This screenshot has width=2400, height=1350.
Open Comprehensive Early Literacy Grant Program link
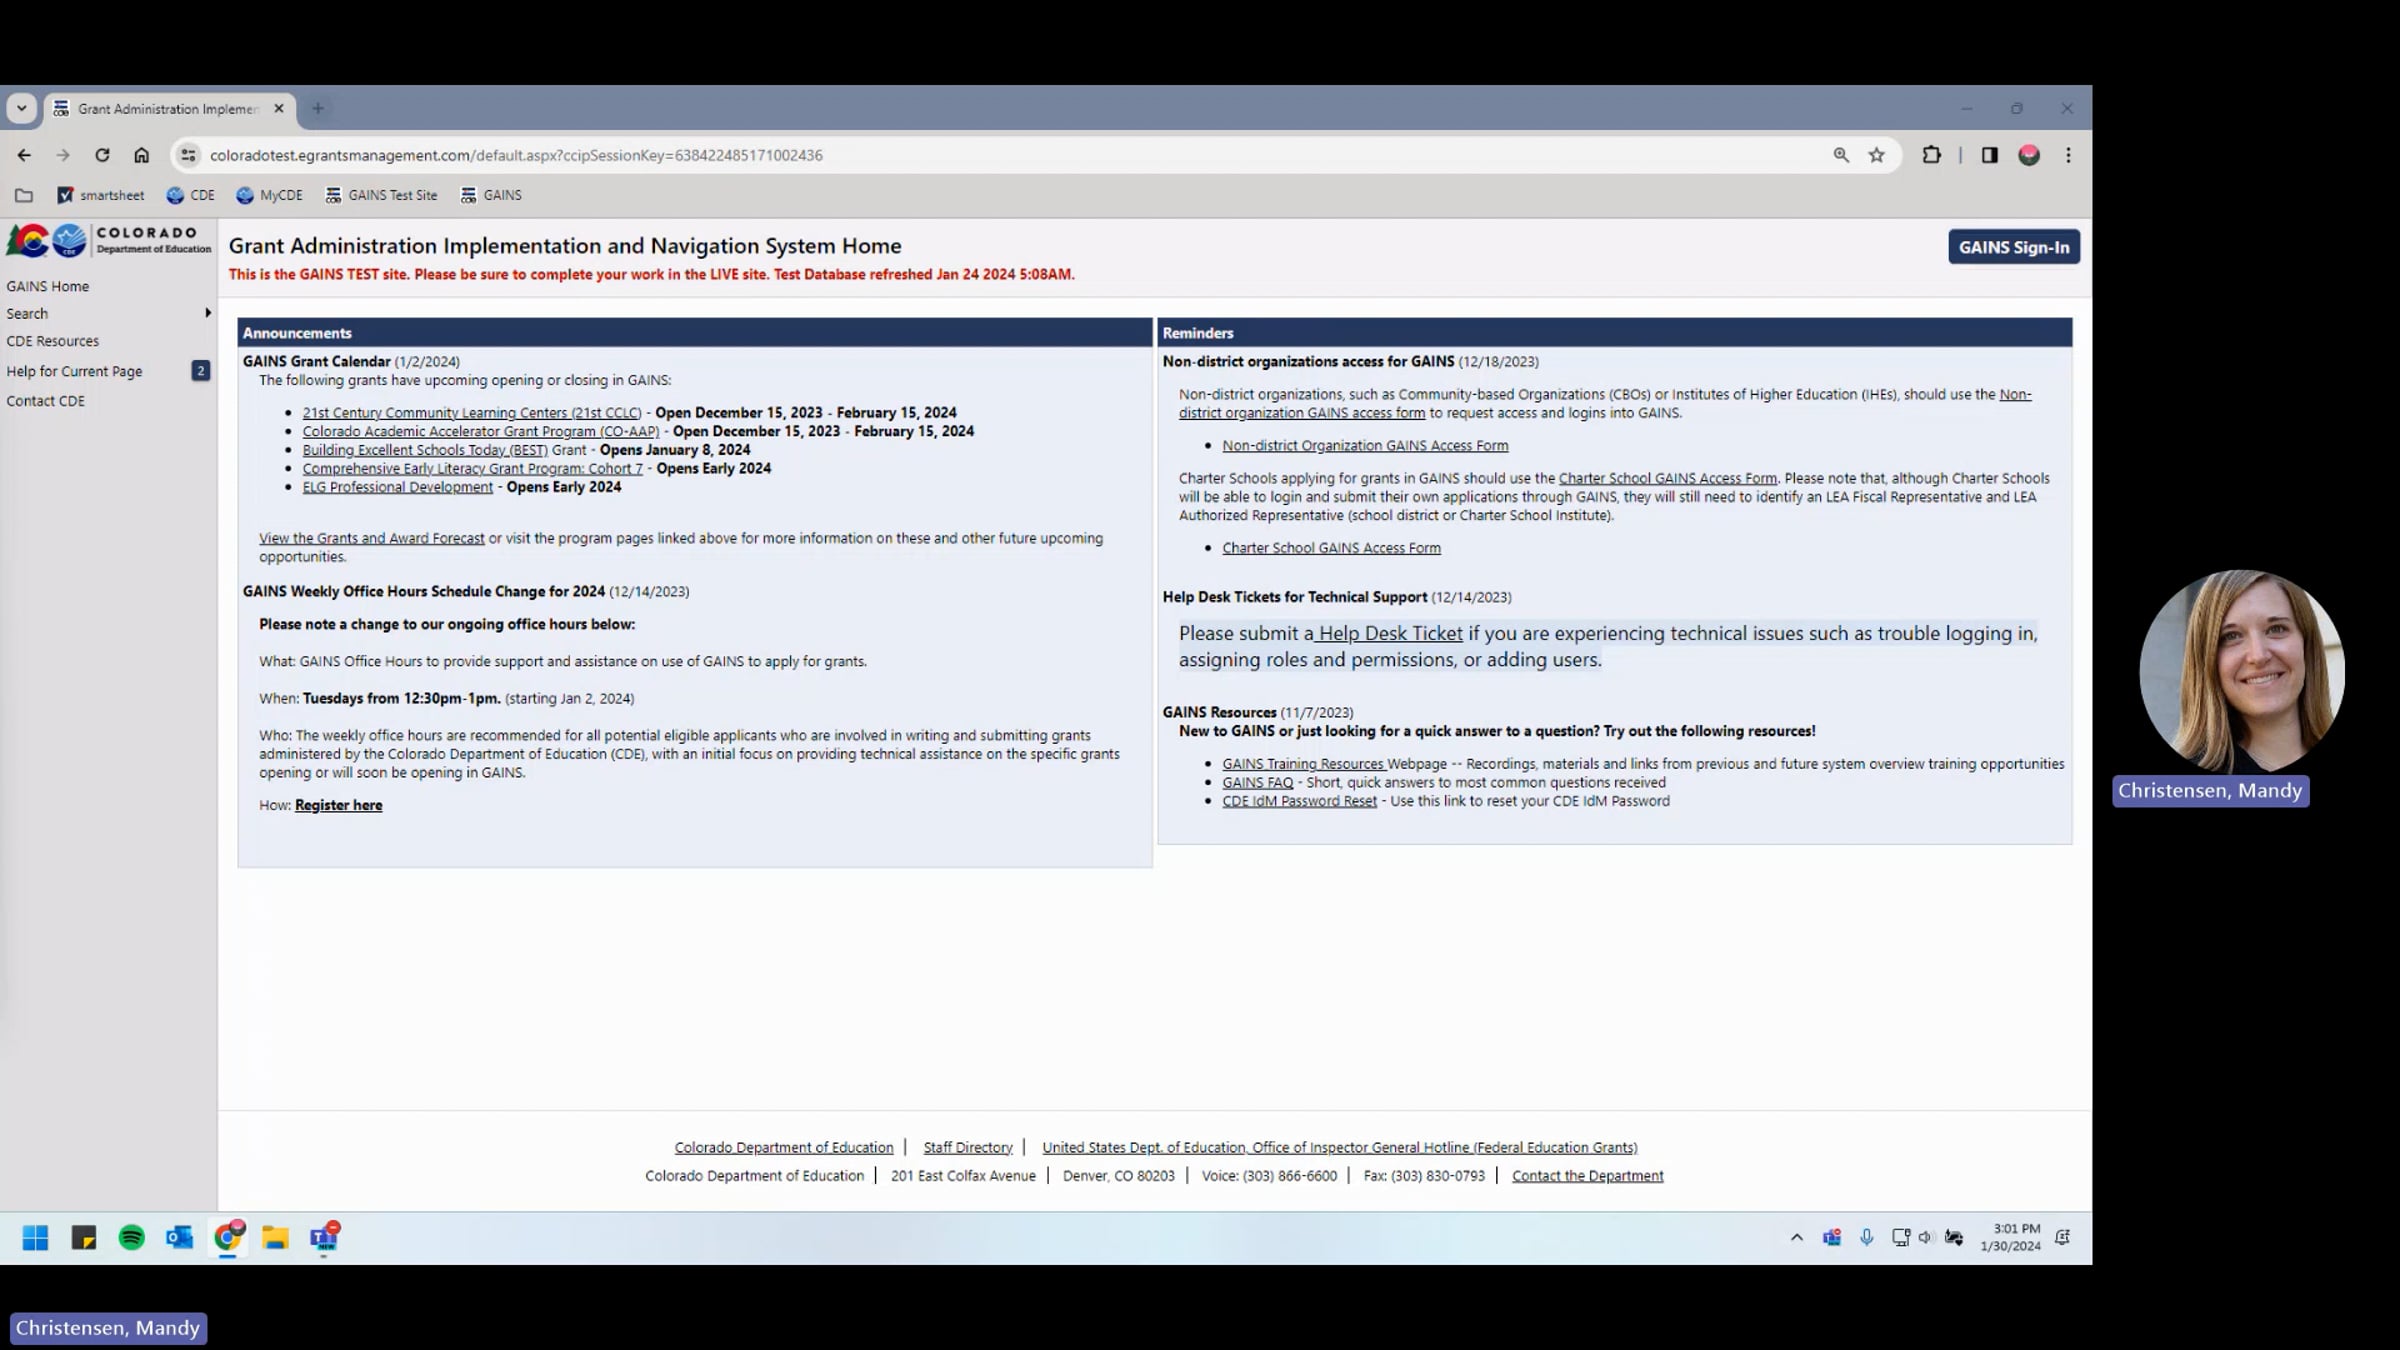473,469
